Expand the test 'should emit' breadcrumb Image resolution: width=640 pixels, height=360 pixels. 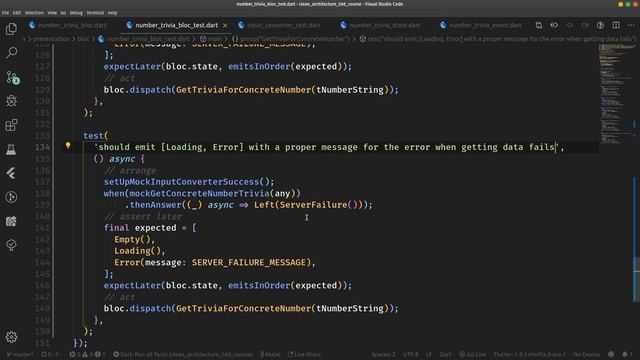click(x=497, y=39)
